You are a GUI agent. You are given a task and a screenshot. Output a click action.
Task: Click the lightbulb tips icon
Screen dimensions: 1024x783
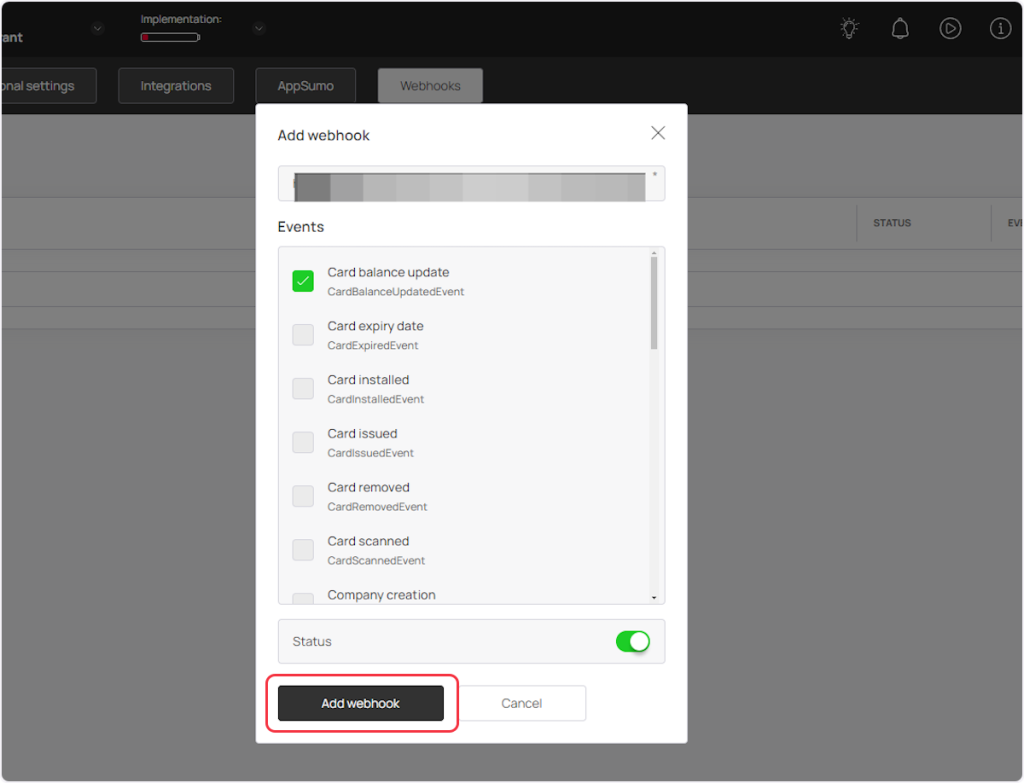tap(849, 28)
